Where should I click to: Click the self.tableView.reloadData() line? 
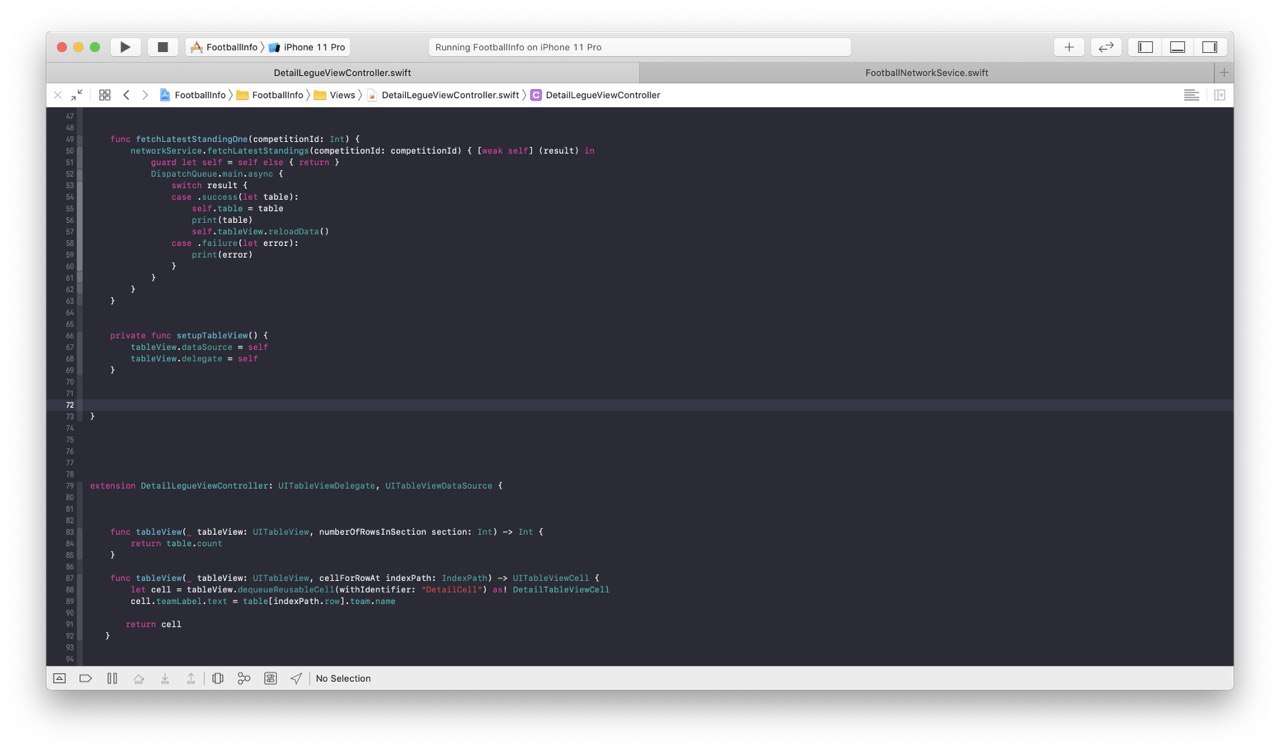[x=260, y=231]
